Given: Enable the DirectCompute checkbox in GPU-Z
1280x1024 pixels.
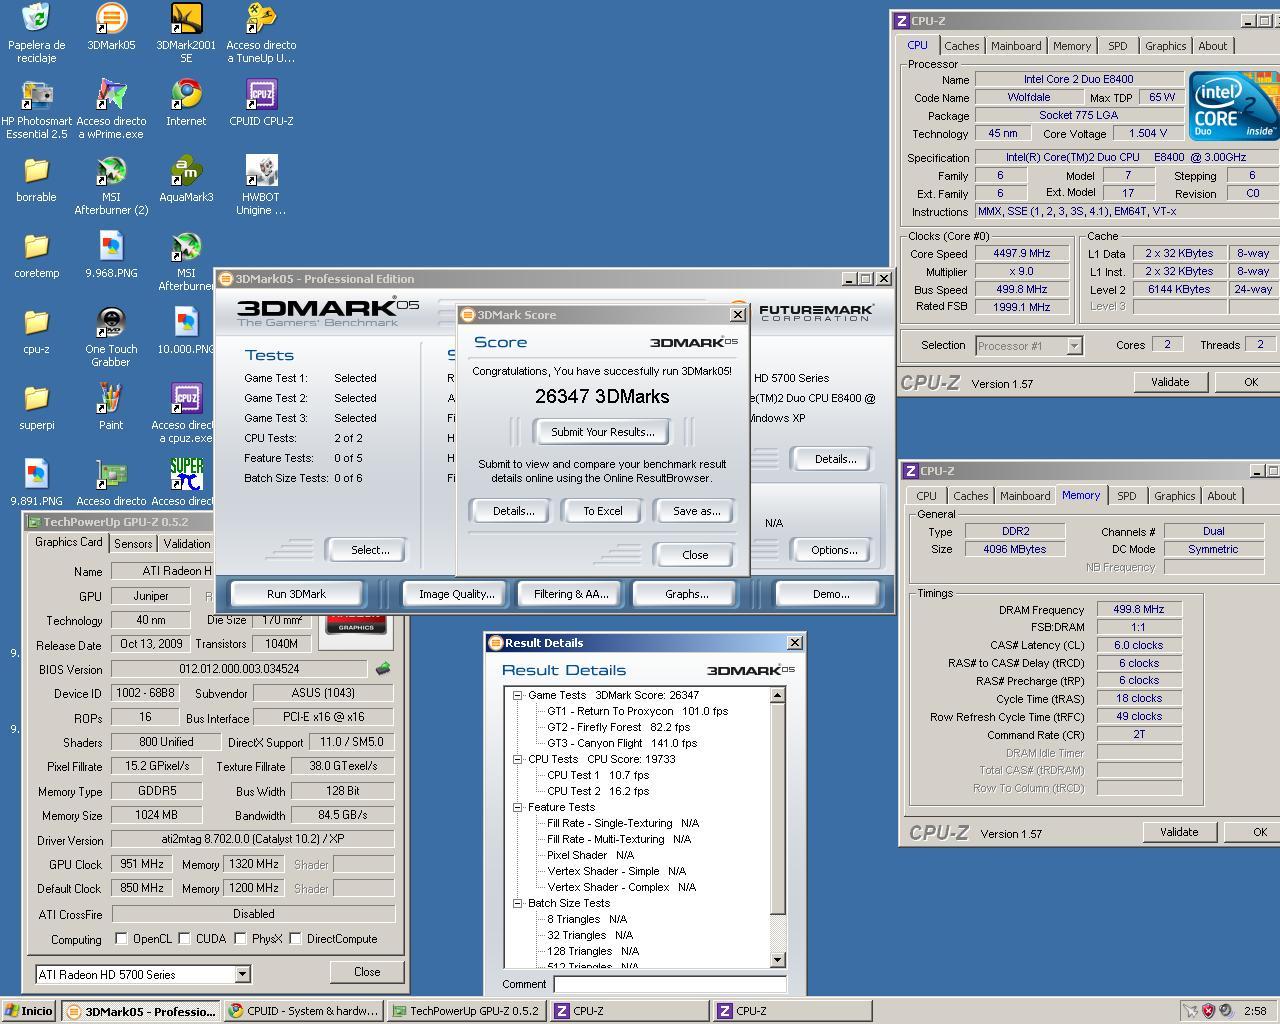Looking at the screenshot, I should coord(295,939).
